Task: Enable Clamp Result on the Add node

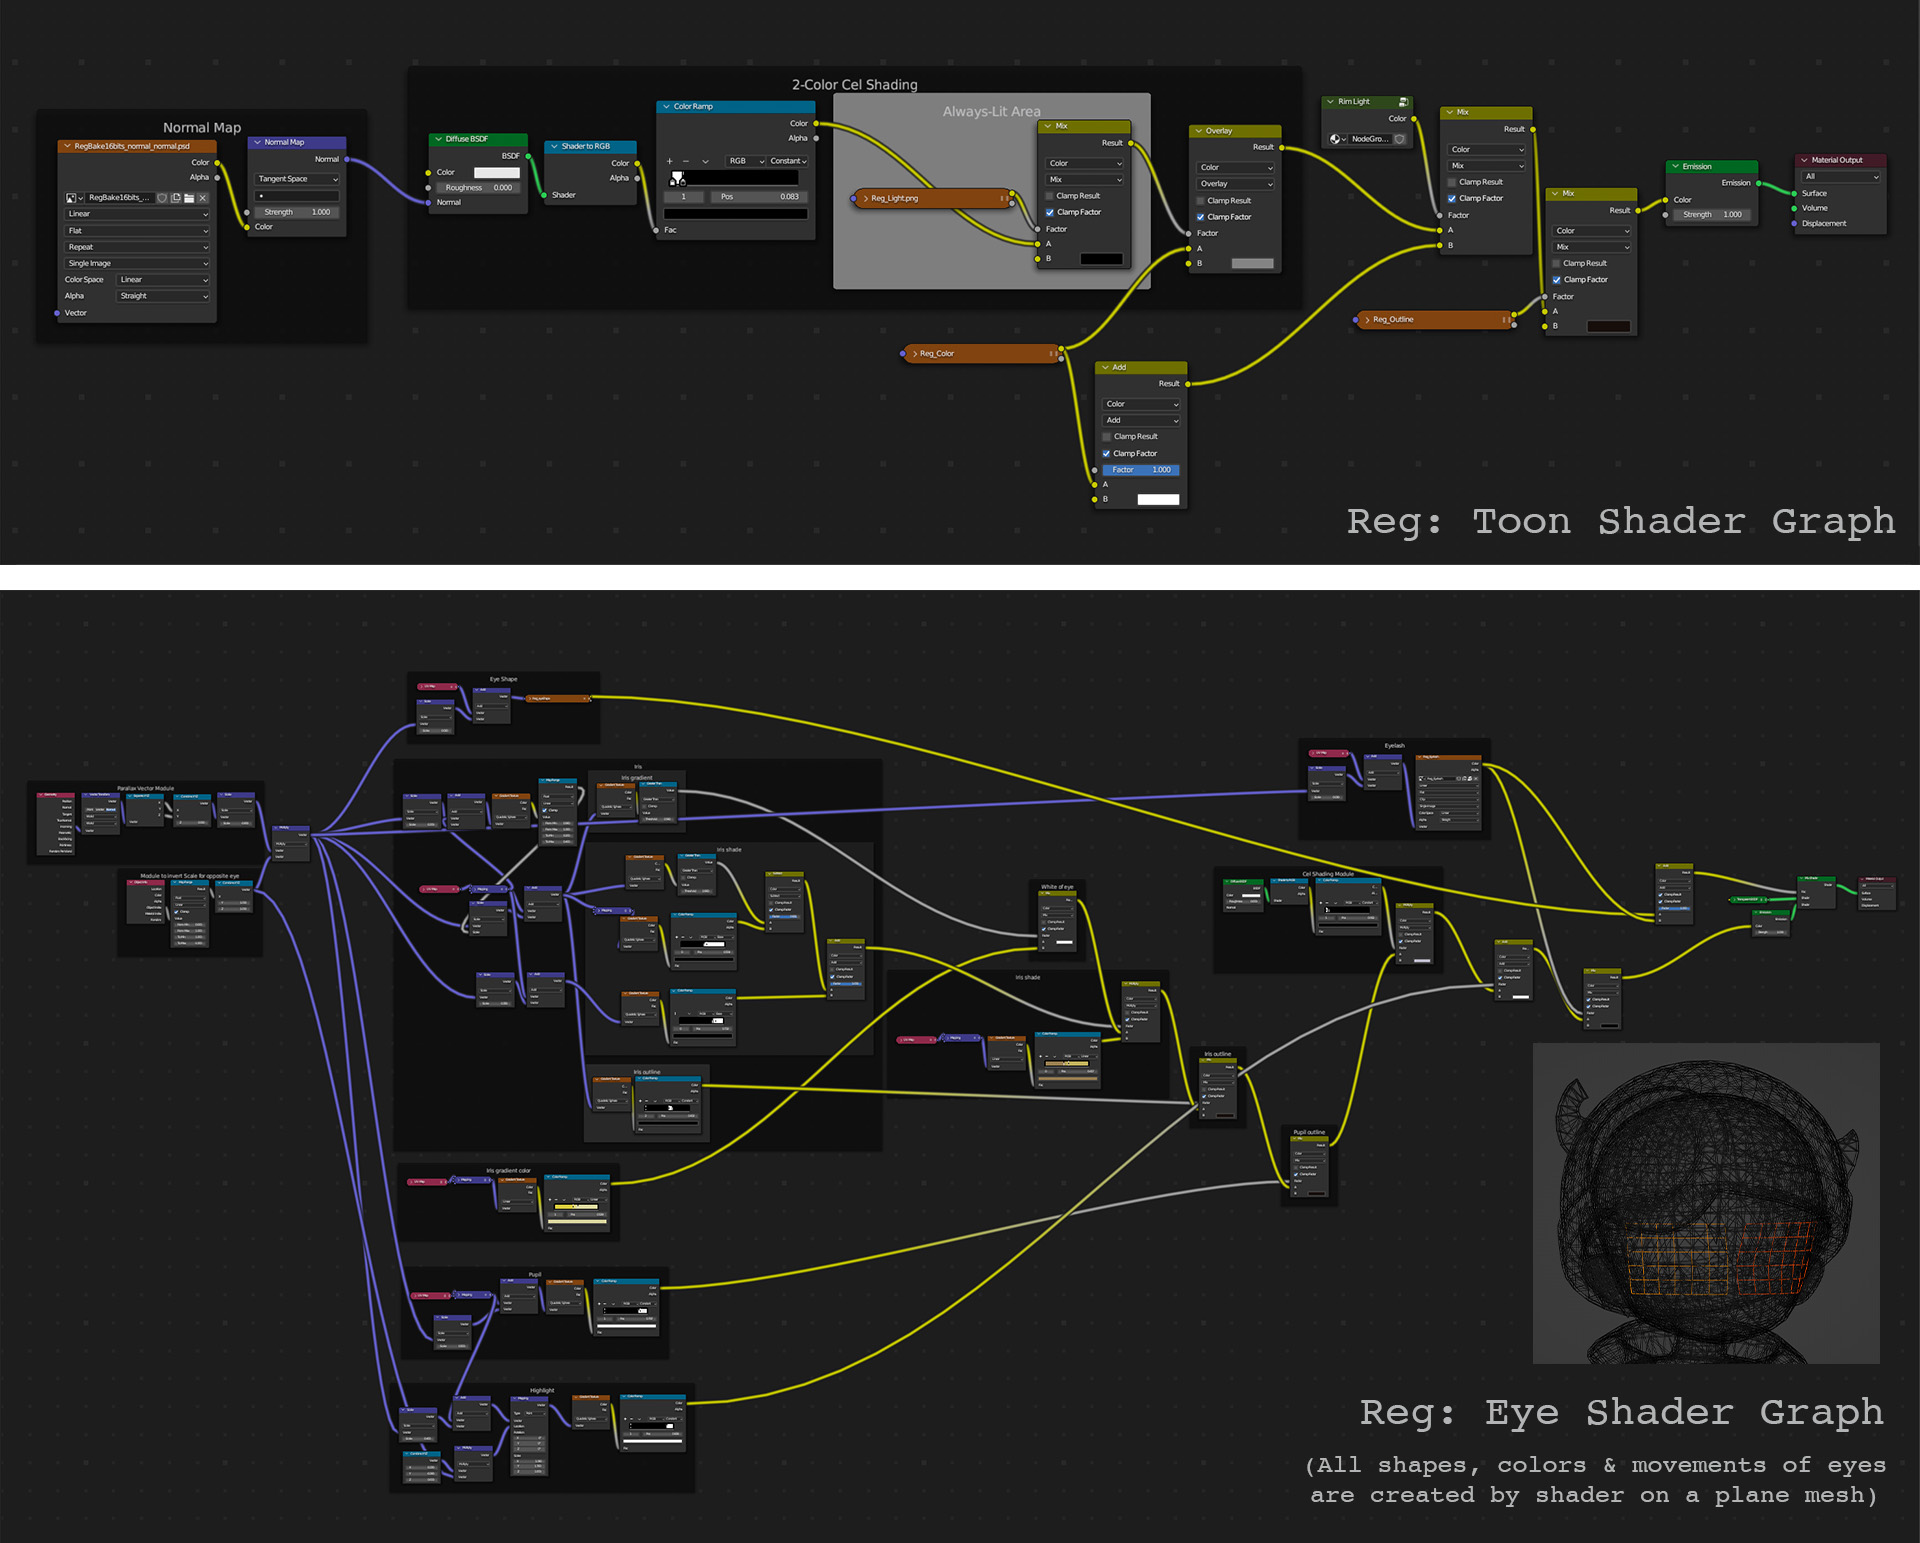Action: point(1107,437)
